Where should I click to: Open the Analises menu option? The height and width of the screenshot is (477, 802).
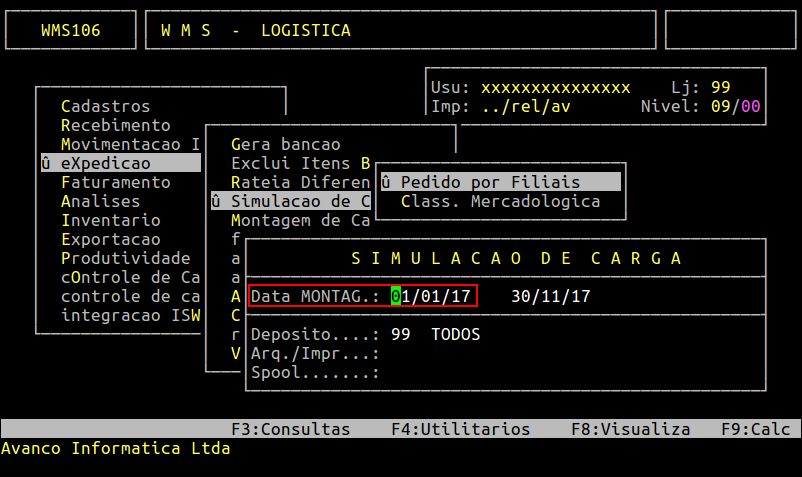[100, 201]
